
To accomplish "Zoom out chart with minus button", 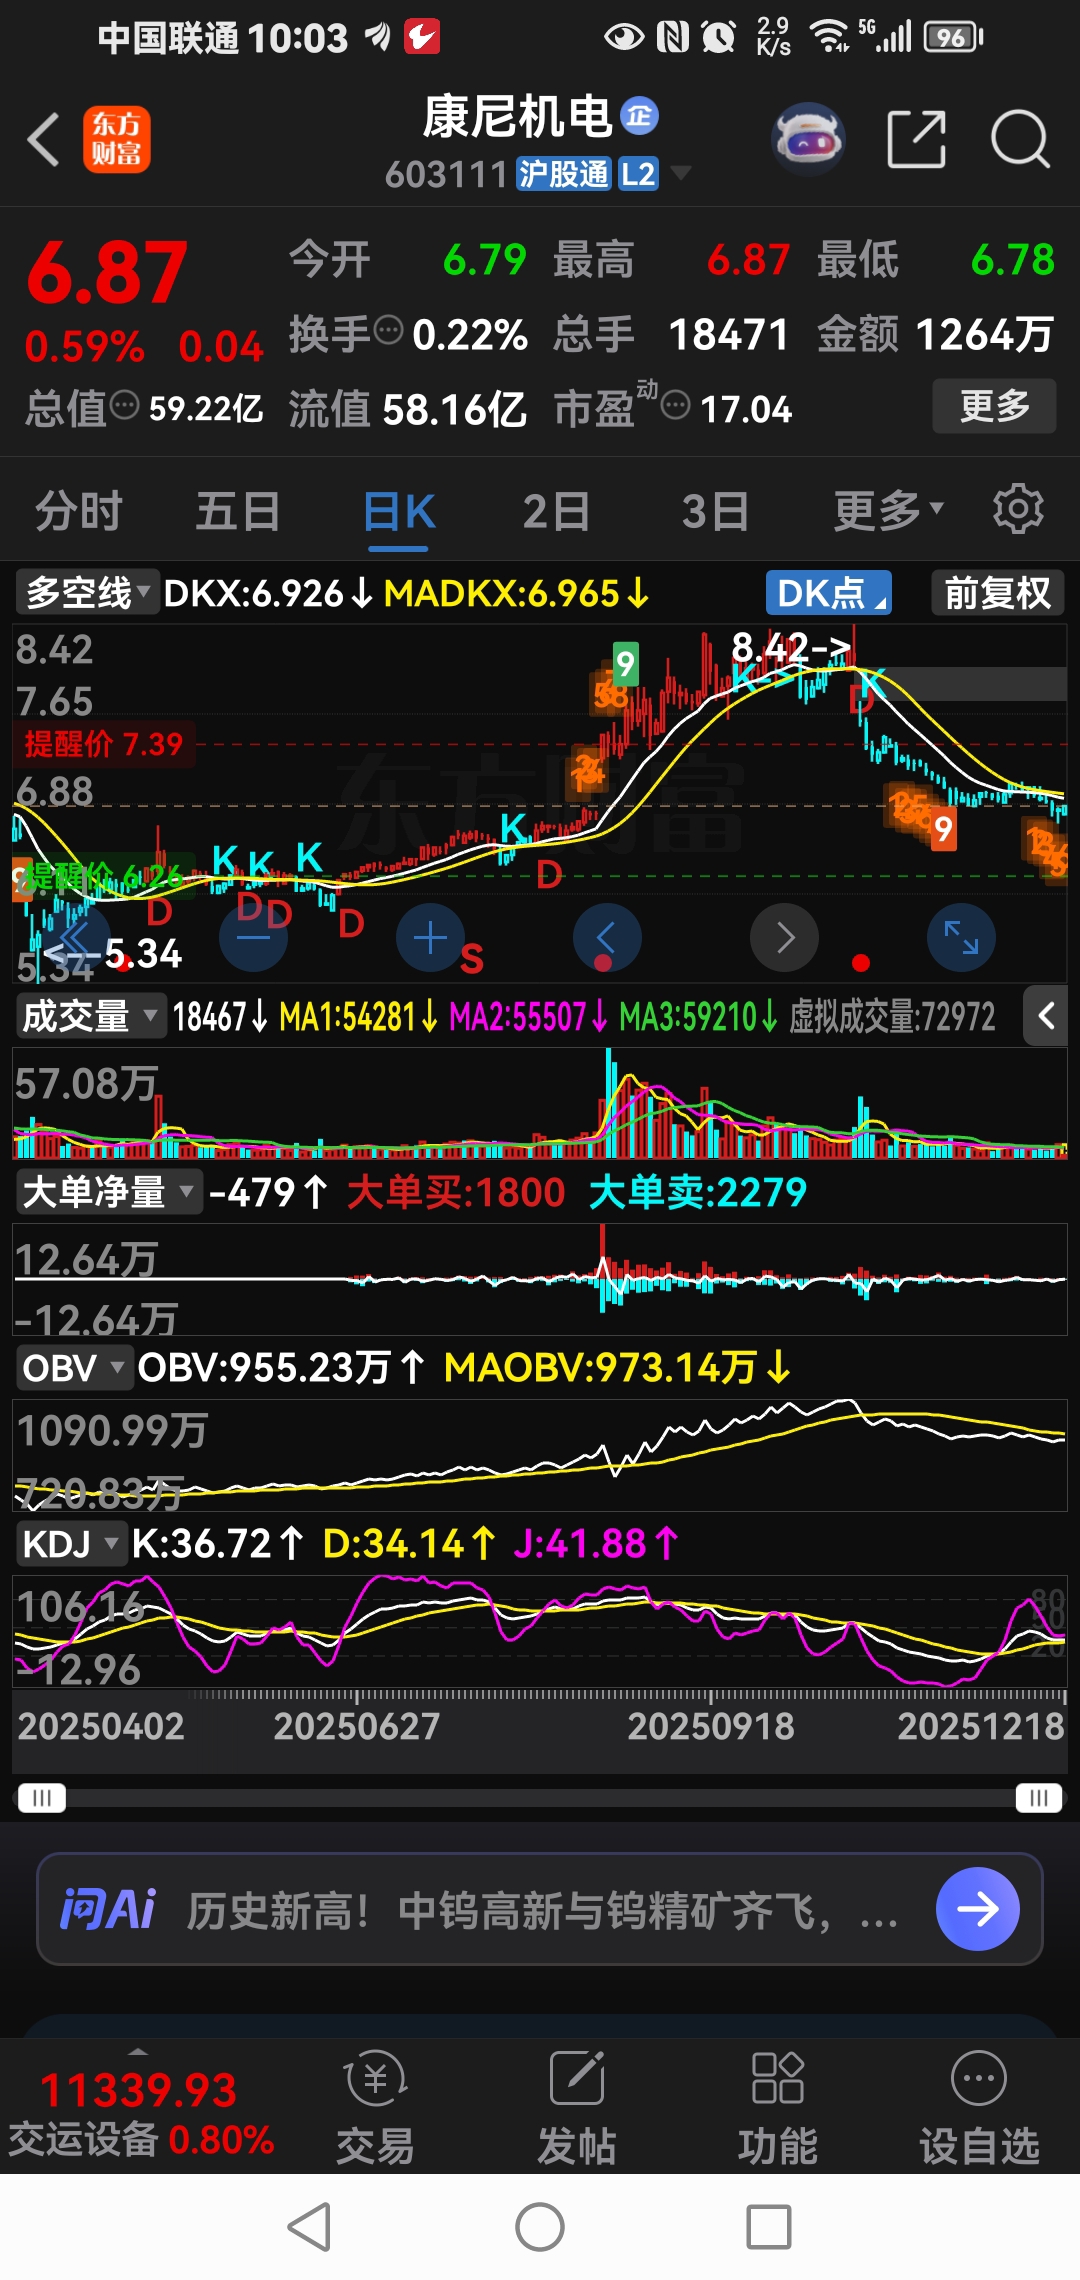I will [253, 938].
